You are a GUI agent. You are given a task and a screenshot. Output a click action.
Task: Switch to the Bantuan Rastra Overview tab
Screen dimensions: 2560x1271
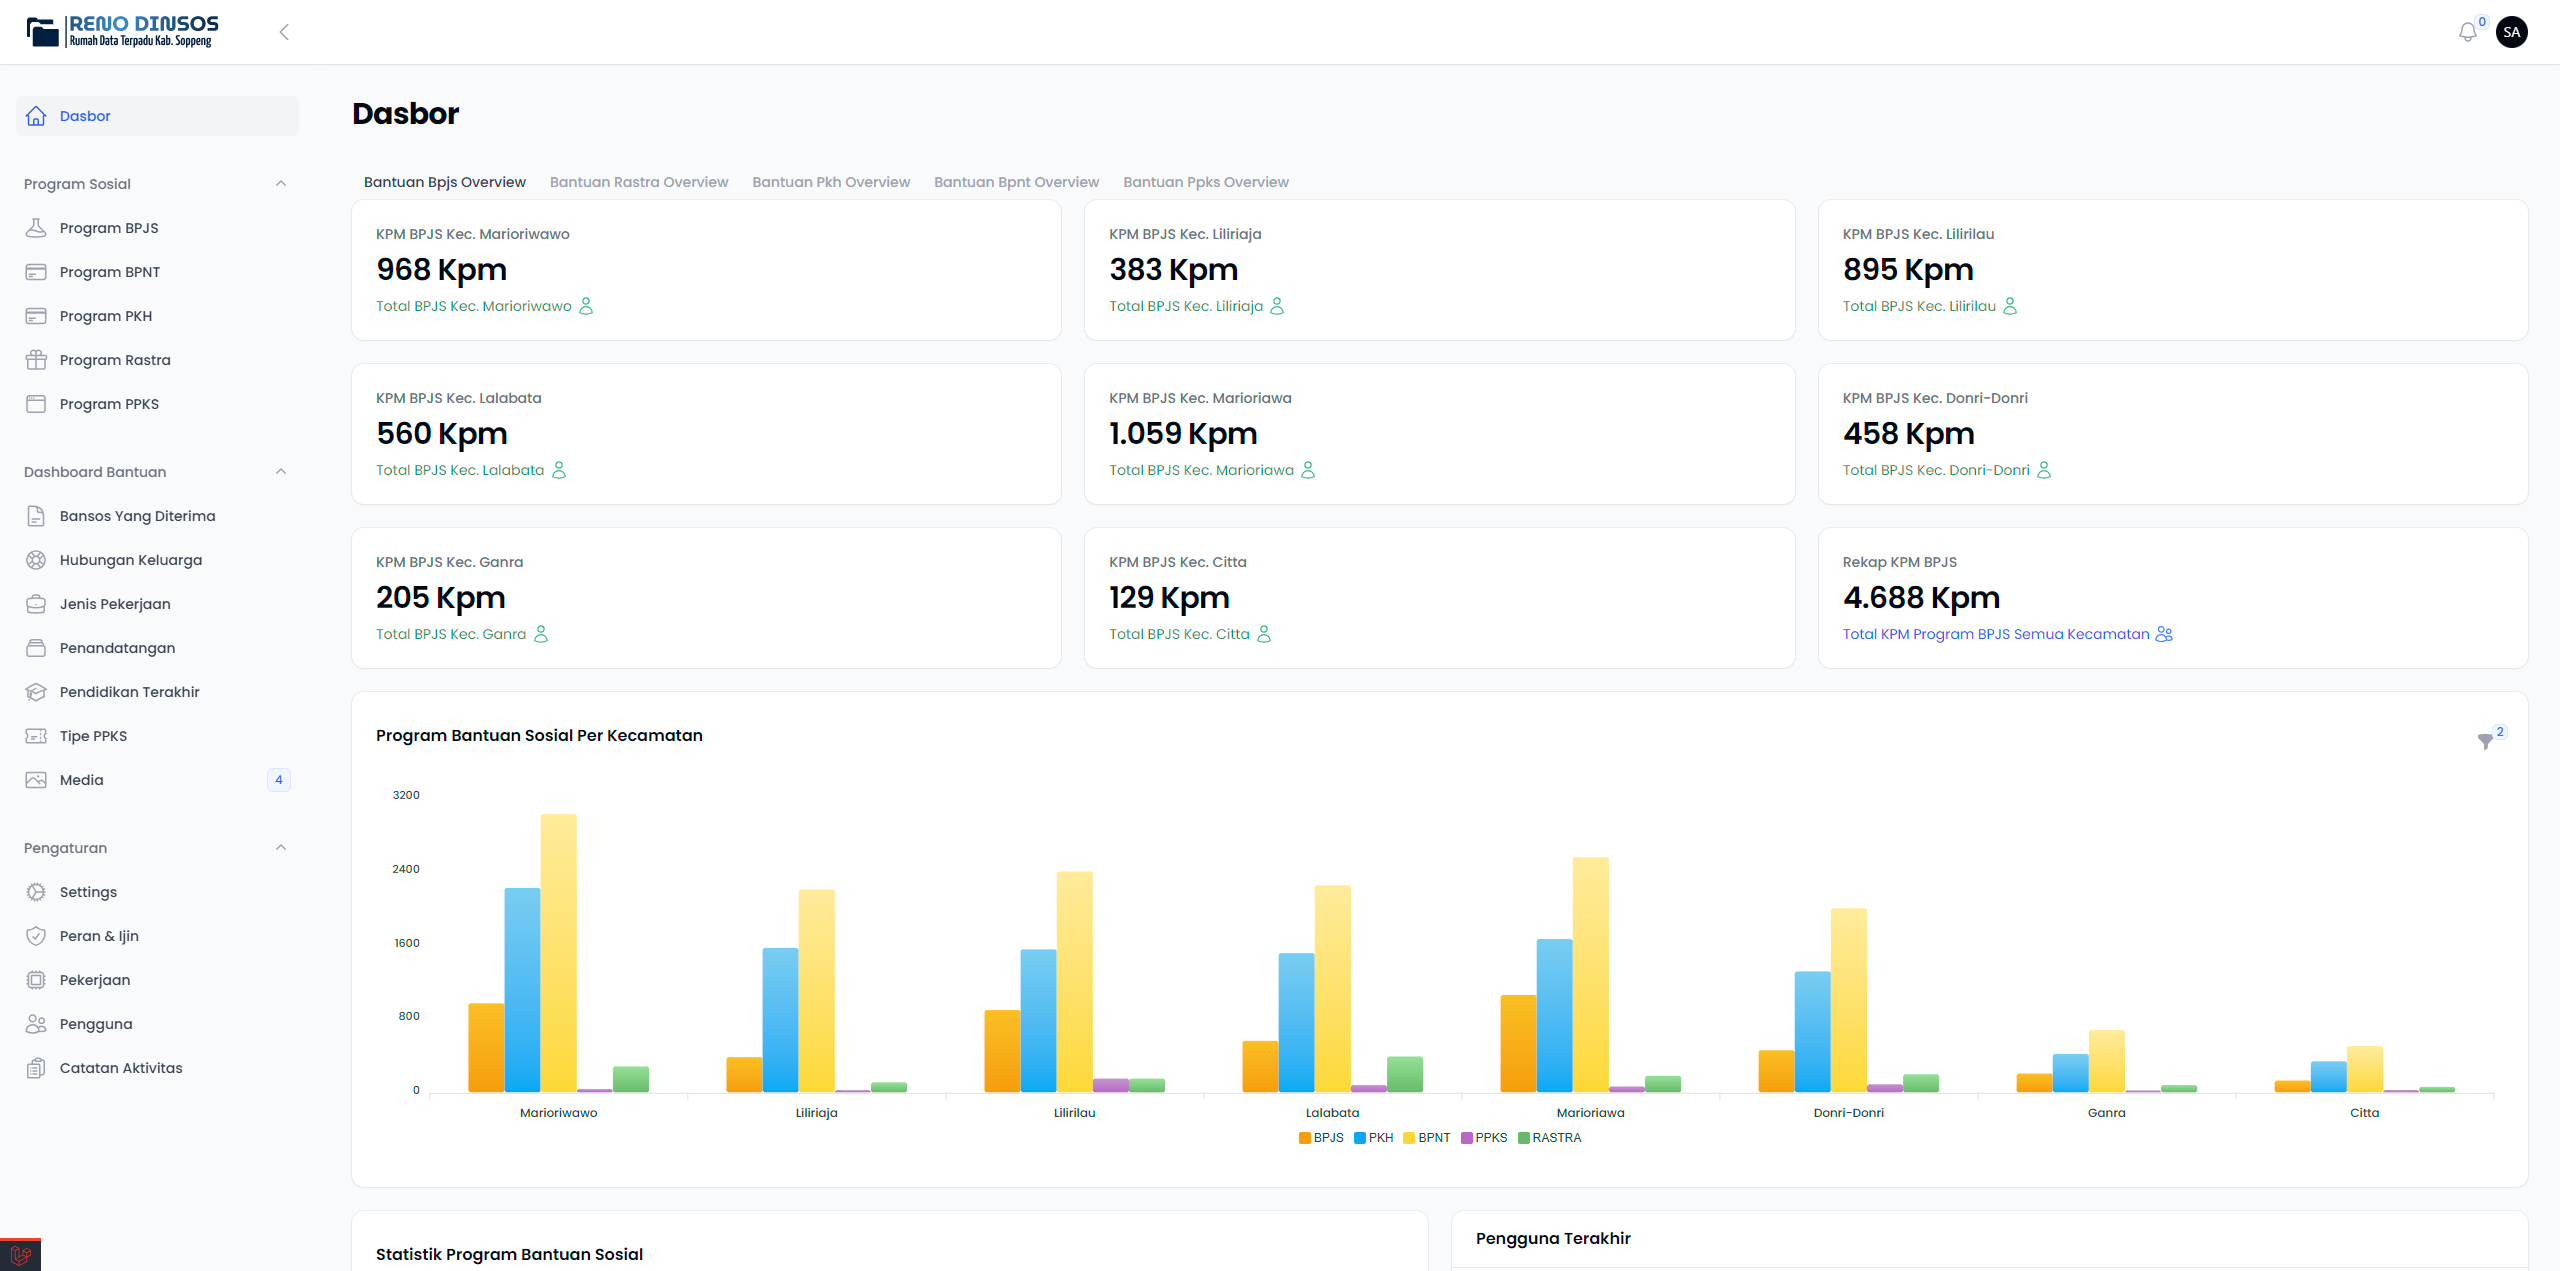pos(638,182)
